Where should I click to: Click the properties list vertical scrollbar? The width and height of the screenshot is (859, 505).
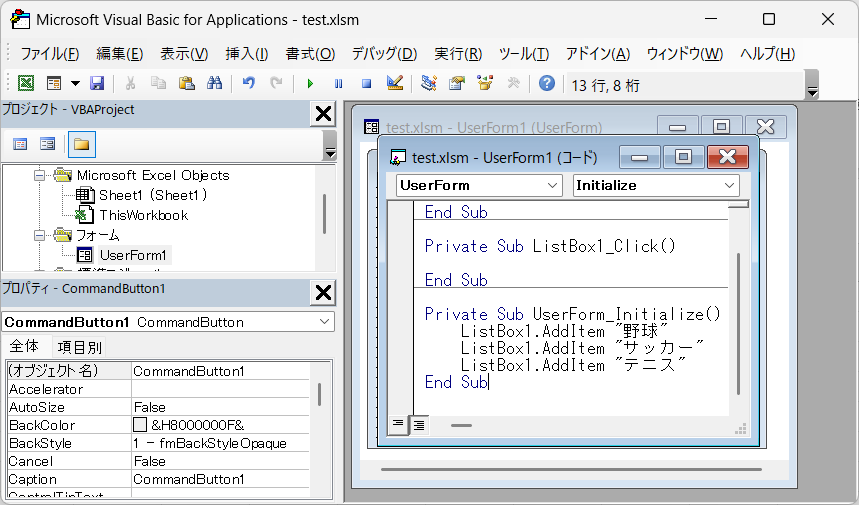(x=320, y=394)
